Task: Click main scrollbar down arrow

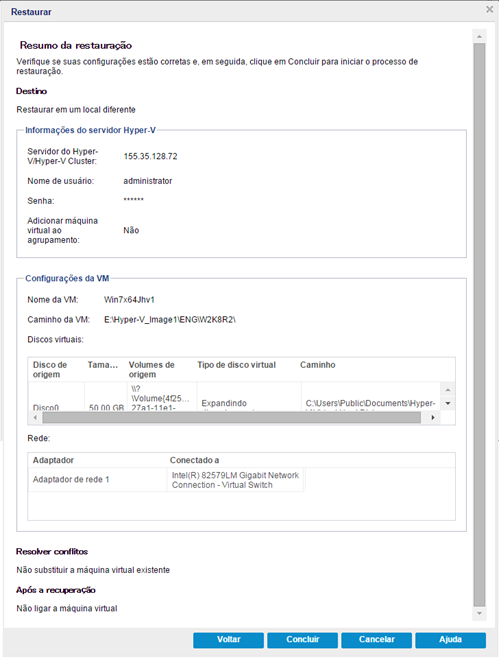Action: [479, 614]
